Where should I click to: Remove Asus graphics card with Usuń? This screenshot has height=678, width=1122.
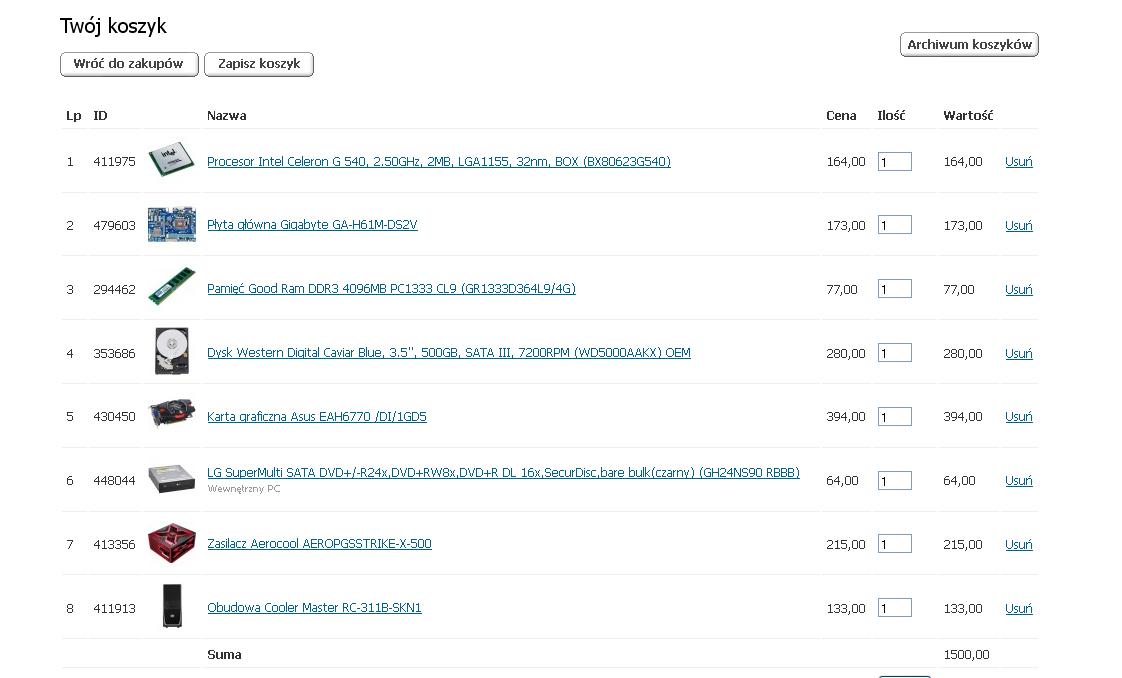tap(1018, 416)
